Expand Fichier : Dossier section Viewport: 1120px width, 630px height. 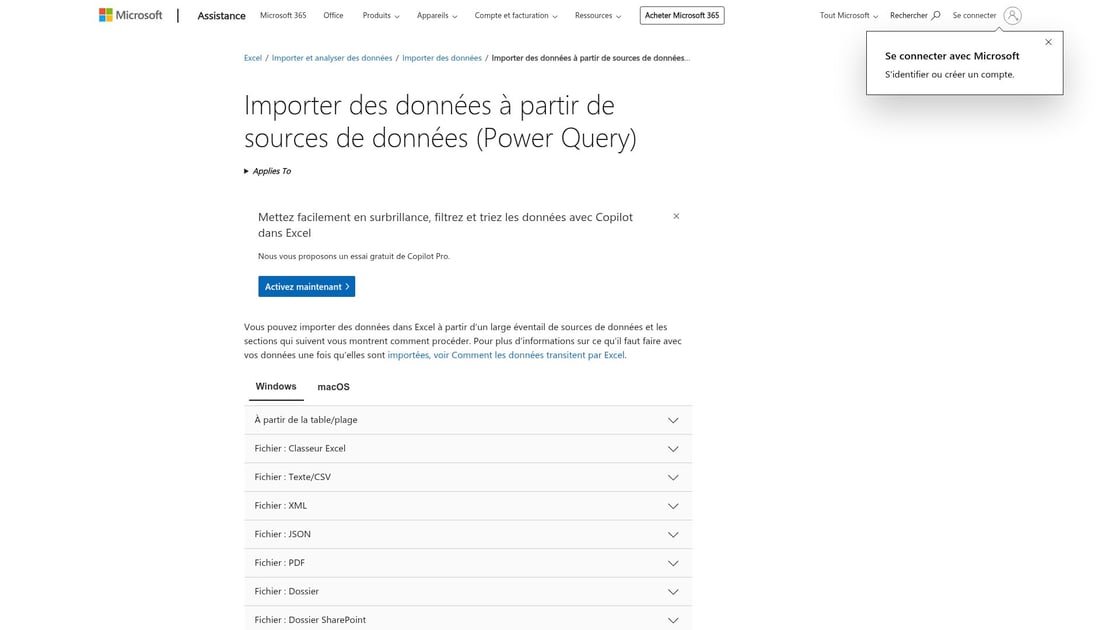[468, 591]
